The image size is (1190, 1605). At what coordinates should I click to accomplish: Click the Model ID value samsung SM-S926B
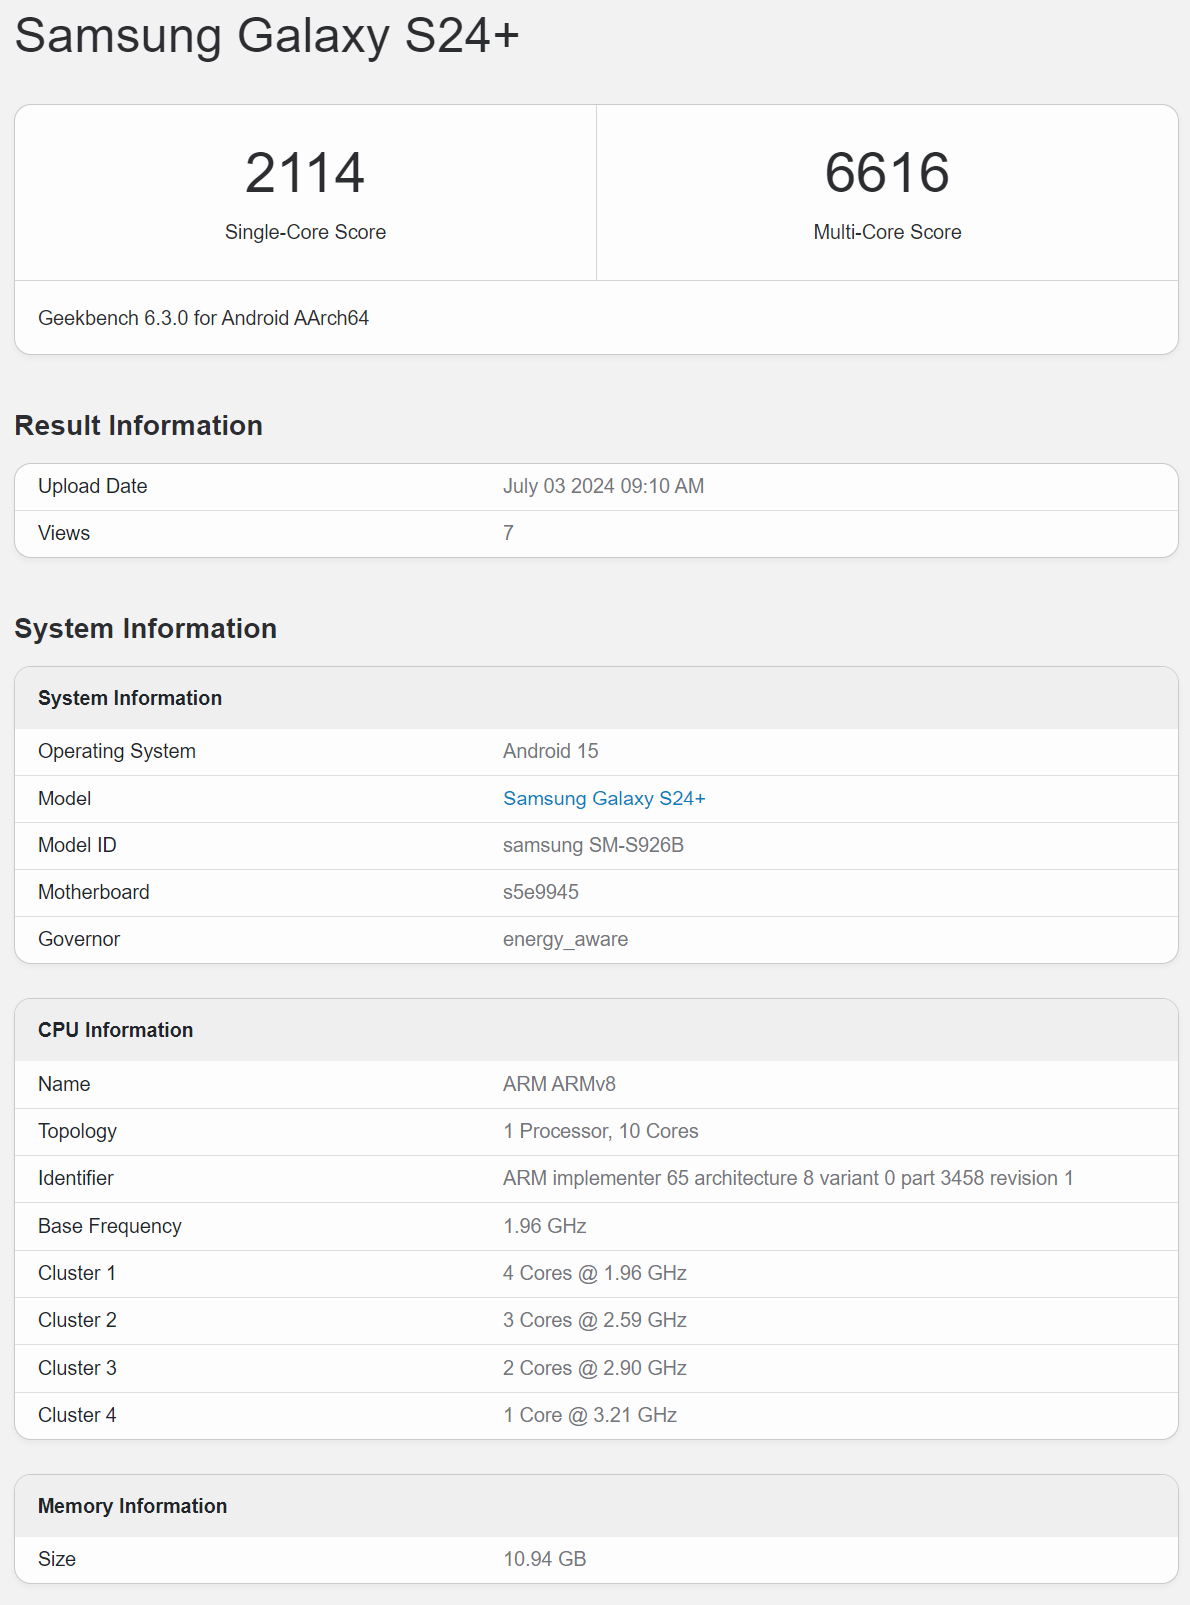pos(593,845)
